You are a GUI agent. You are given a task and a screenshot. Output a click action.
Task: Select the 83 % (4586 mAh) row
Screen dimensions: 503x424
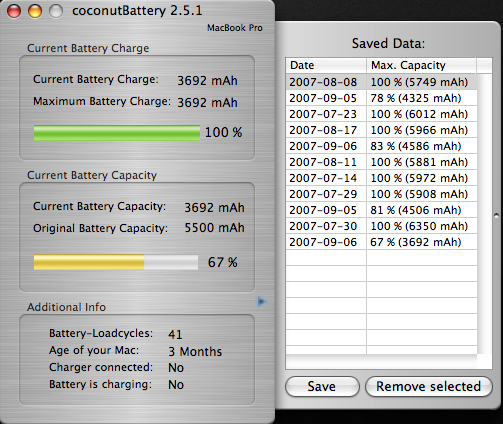click(x=381, y=146)
